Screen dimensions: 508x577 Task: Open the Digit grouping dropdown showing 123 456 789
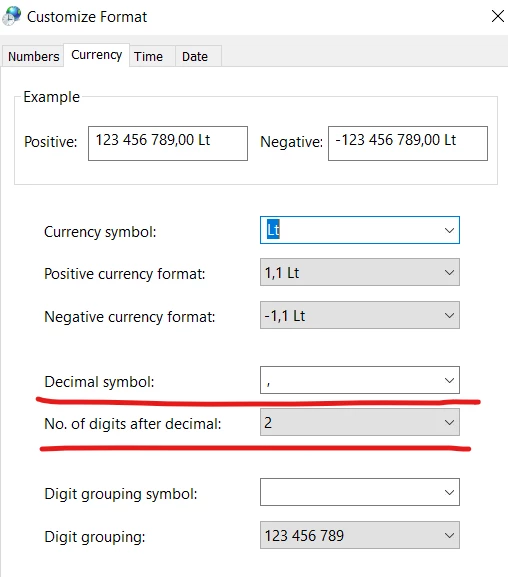360,535
